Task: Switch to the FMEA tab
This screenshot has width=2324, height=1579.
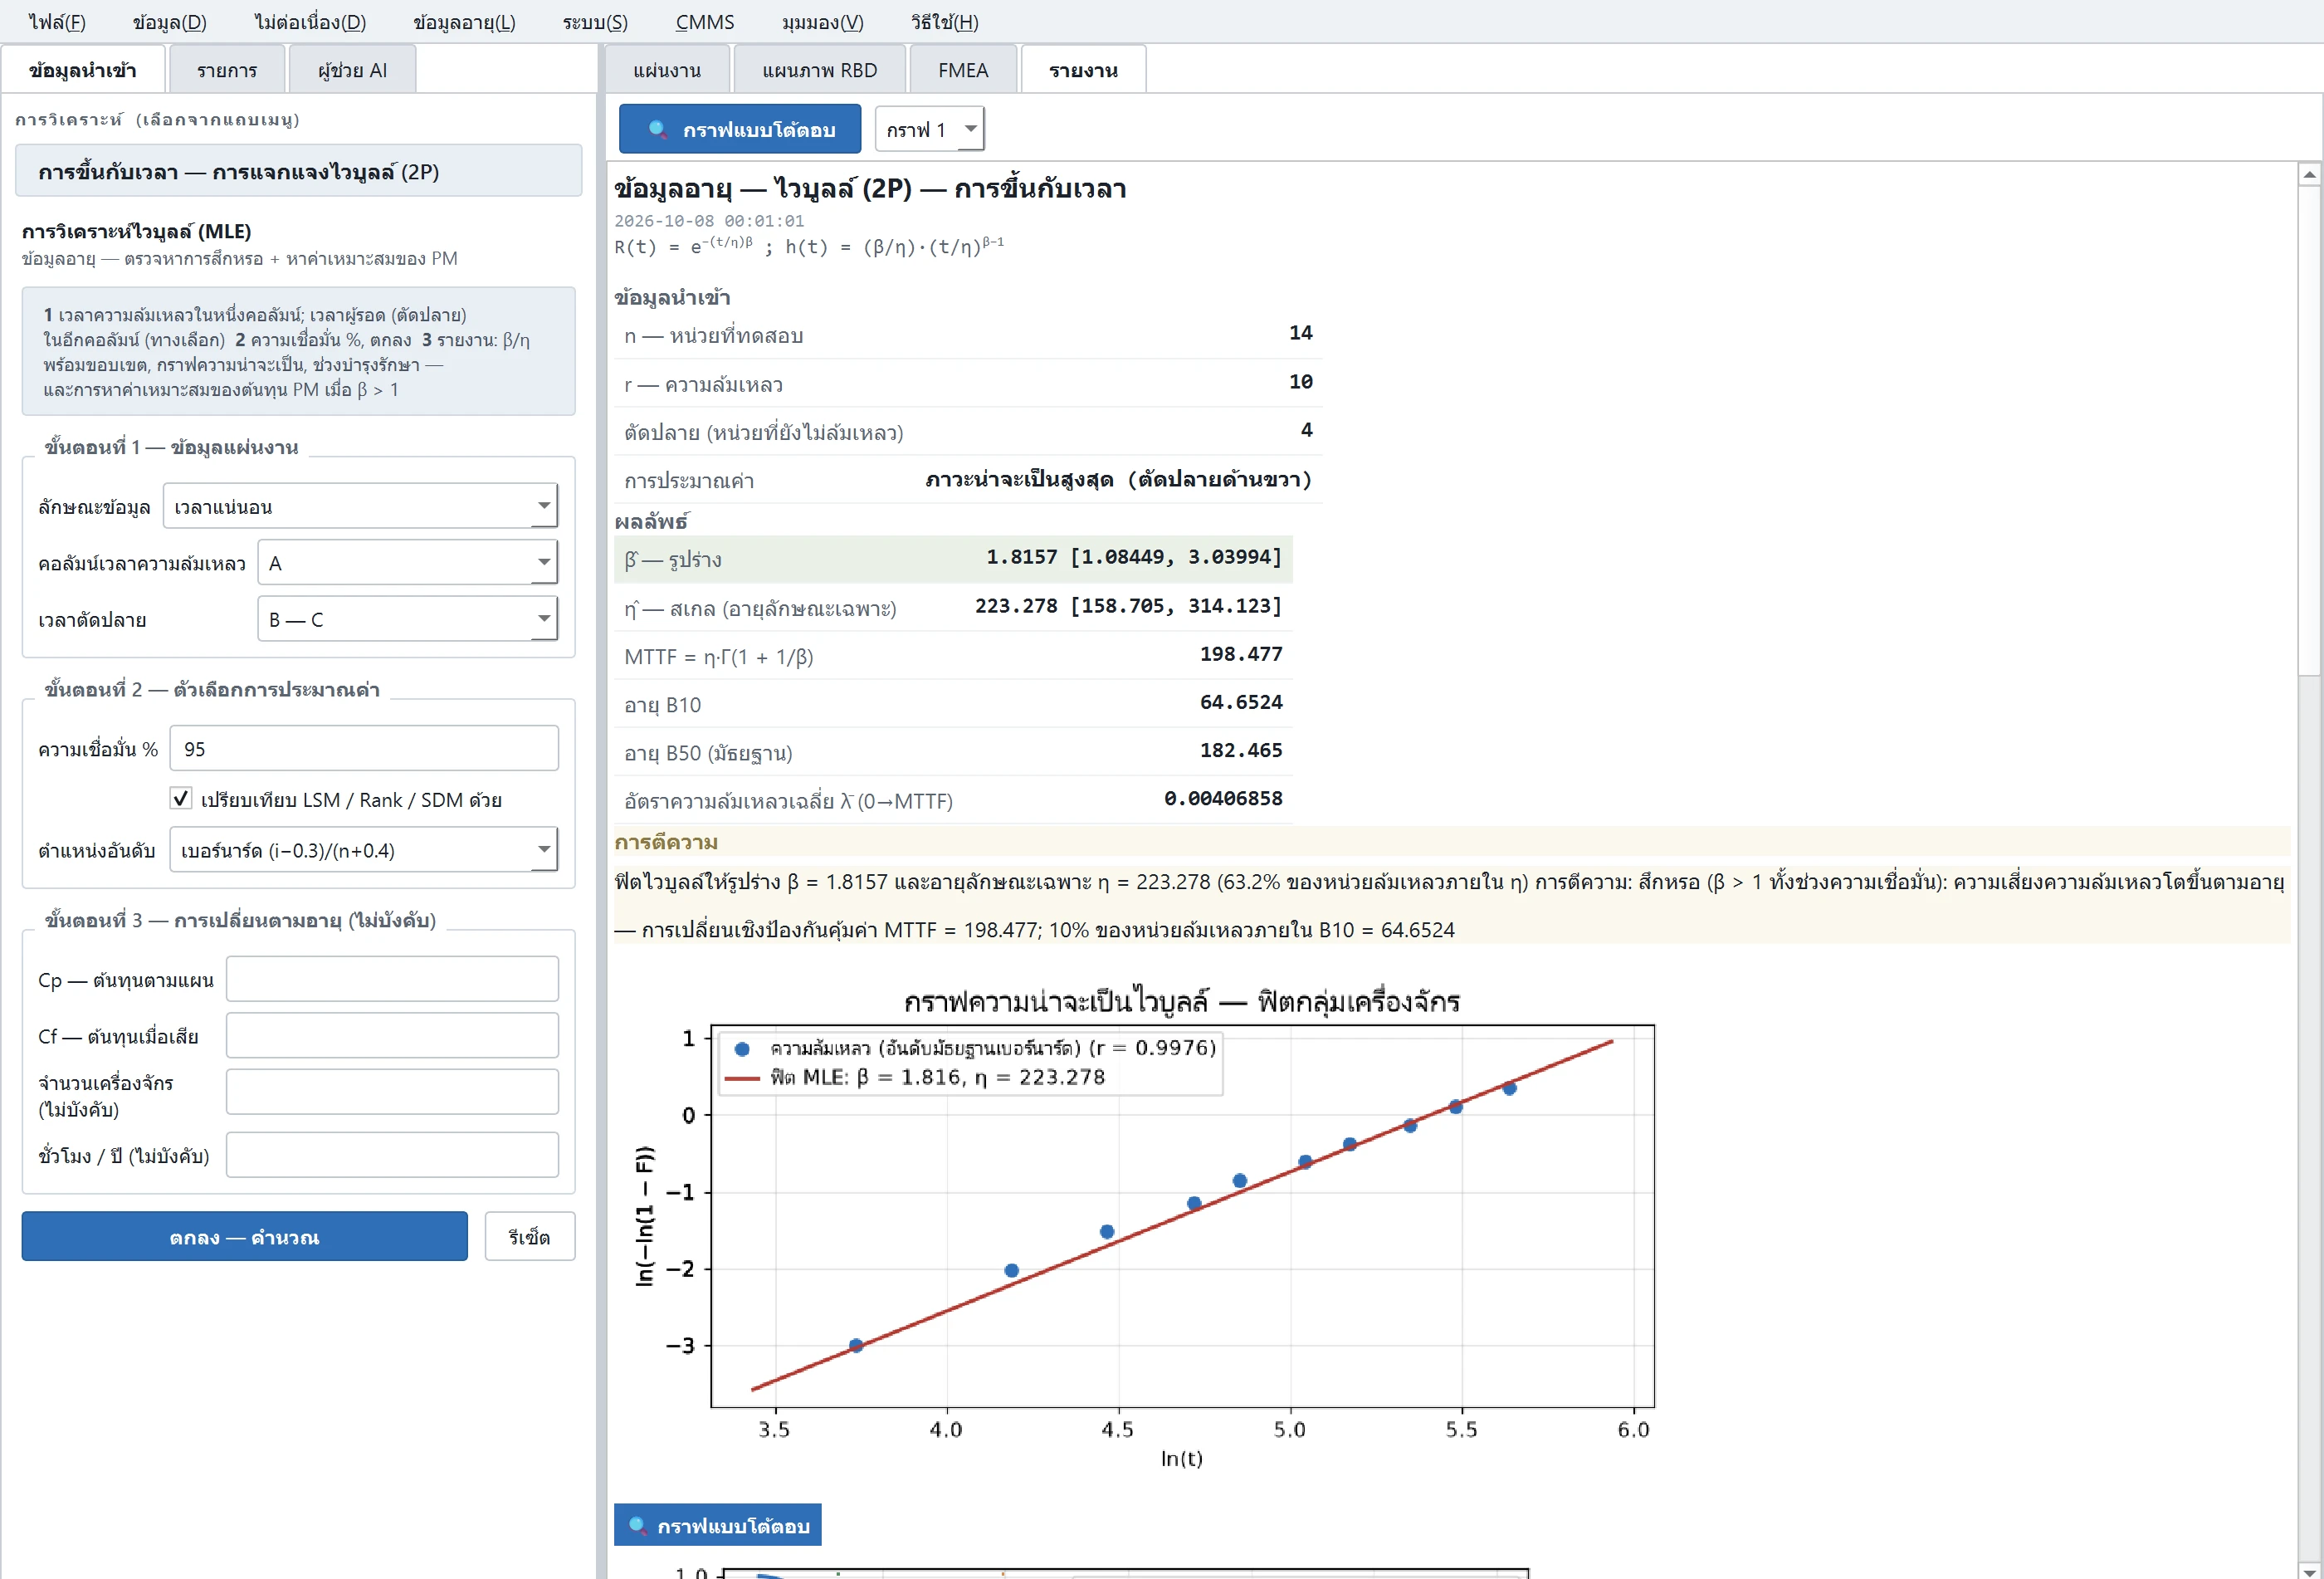Action: point(963,70)
